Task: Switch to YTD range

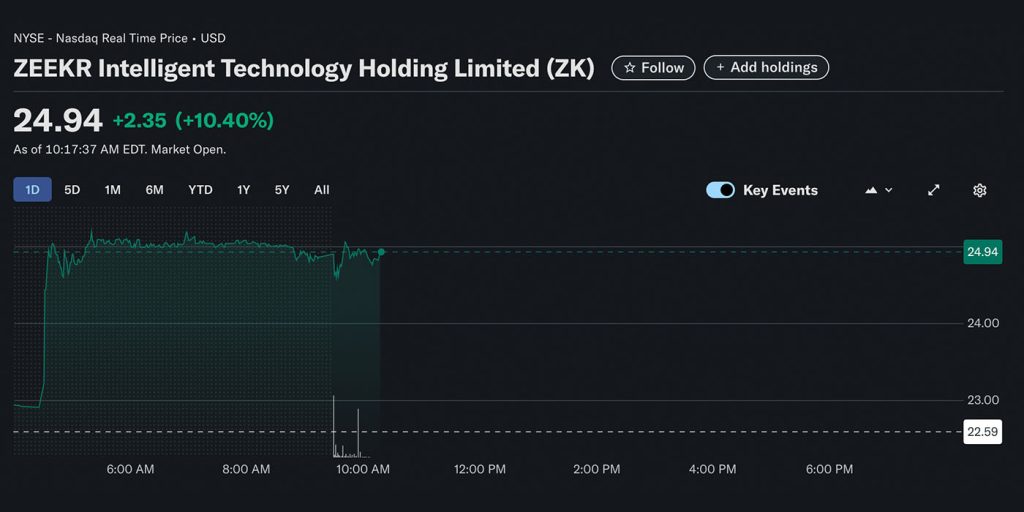Action: click(x=200, y=190)
